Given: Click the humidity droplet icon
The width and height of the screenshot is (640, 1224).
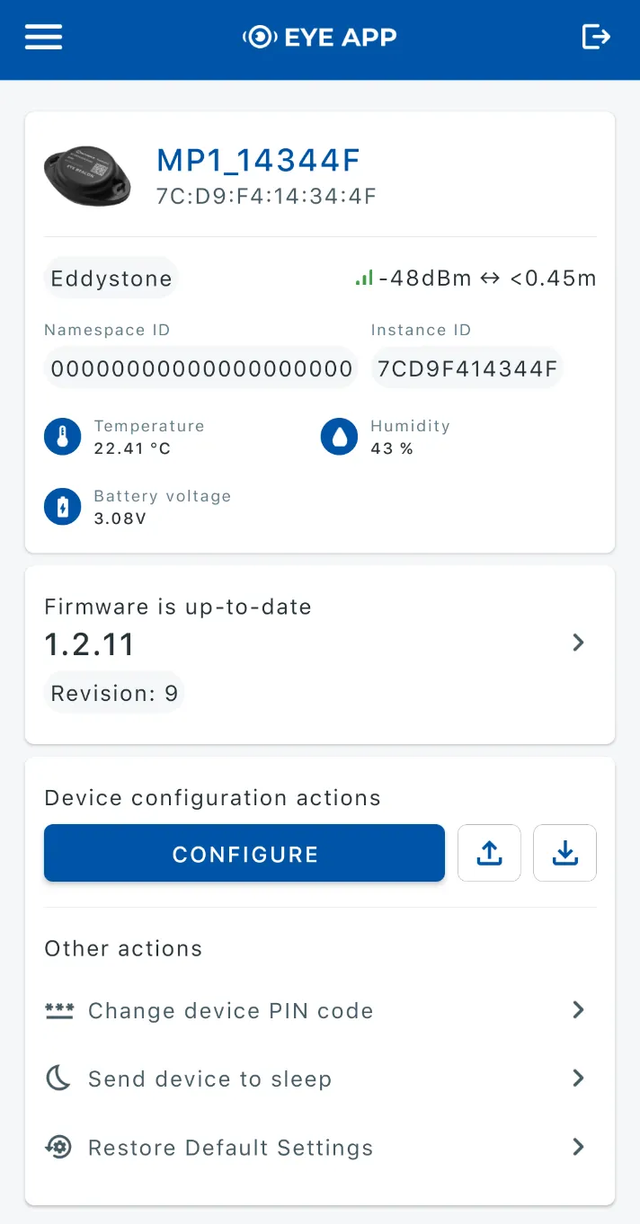Looking at the screenshot, I should point(339,437).
